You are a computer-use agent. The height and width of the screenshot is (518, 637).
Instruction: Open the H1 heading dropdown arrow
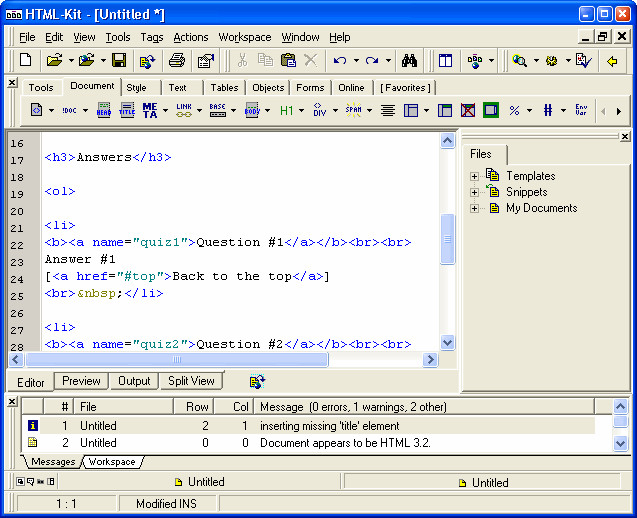pos(301,111)
